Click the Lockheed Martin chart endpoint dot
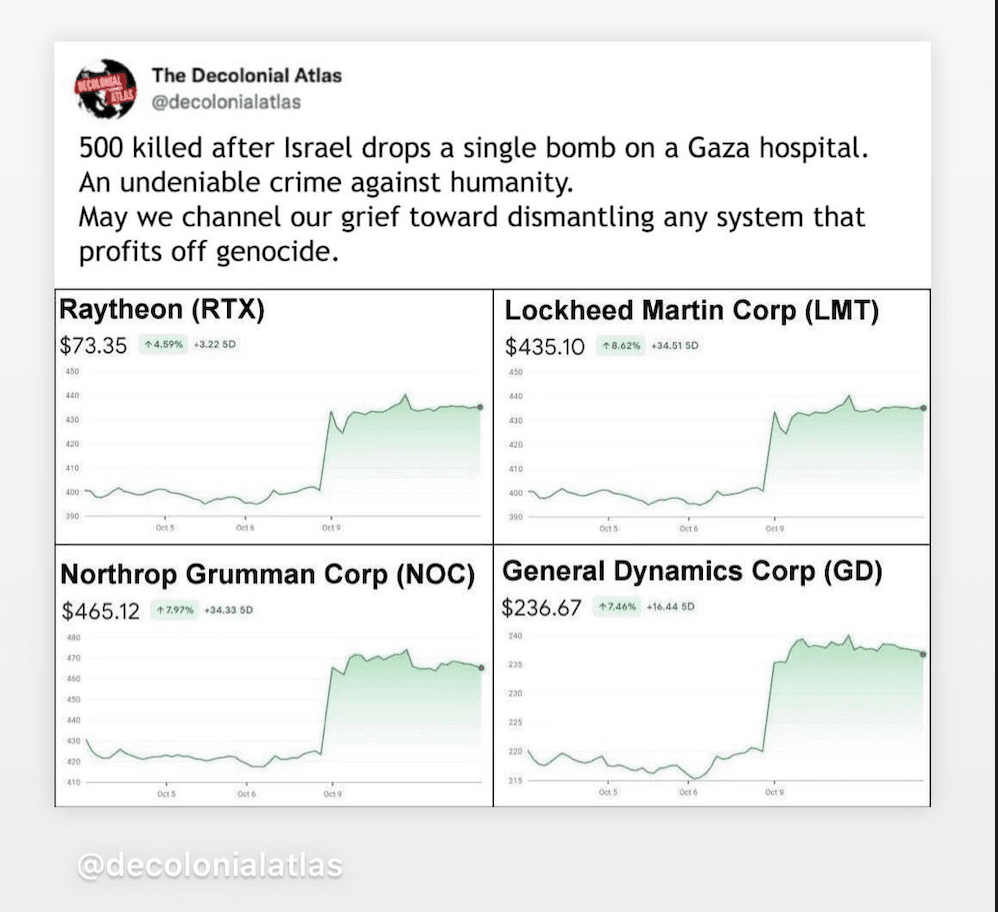998x912 pixels. coord(922,408)
